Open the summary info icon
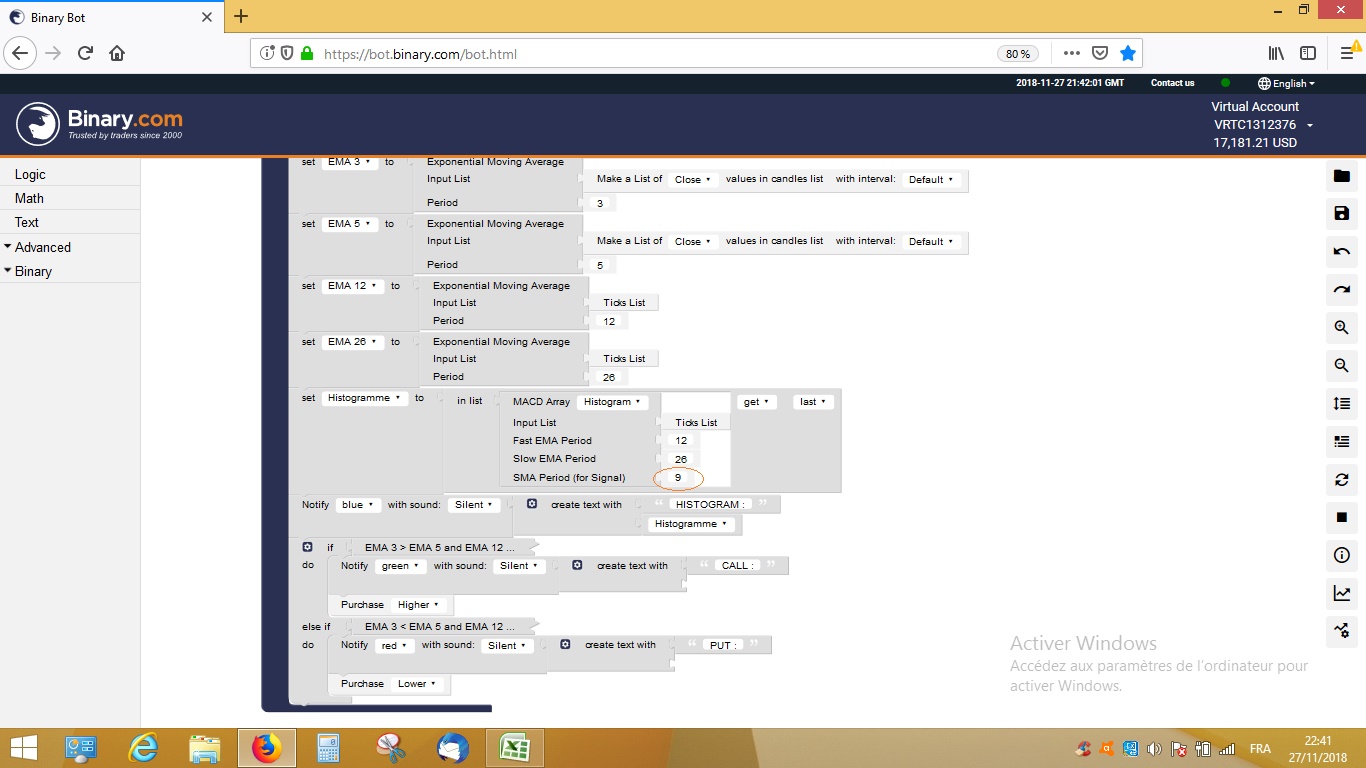This screenshot has width=1366, height=768. pos(1341,555)
